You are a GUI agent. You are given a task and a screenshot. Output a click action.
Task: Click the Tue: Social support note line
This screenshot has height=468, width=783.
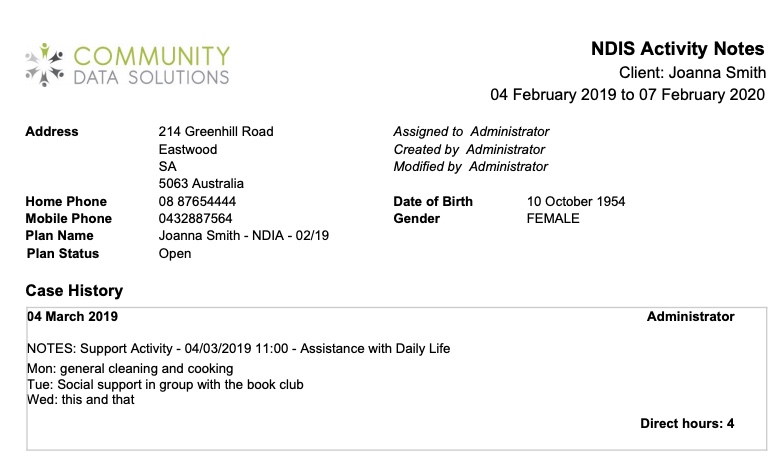pos(165,385)
